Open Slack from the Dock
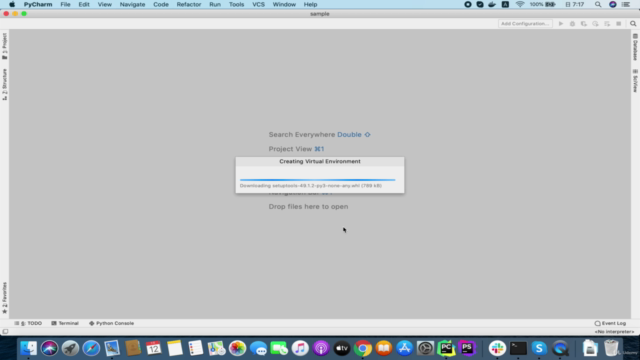 (x=497, y=348)
